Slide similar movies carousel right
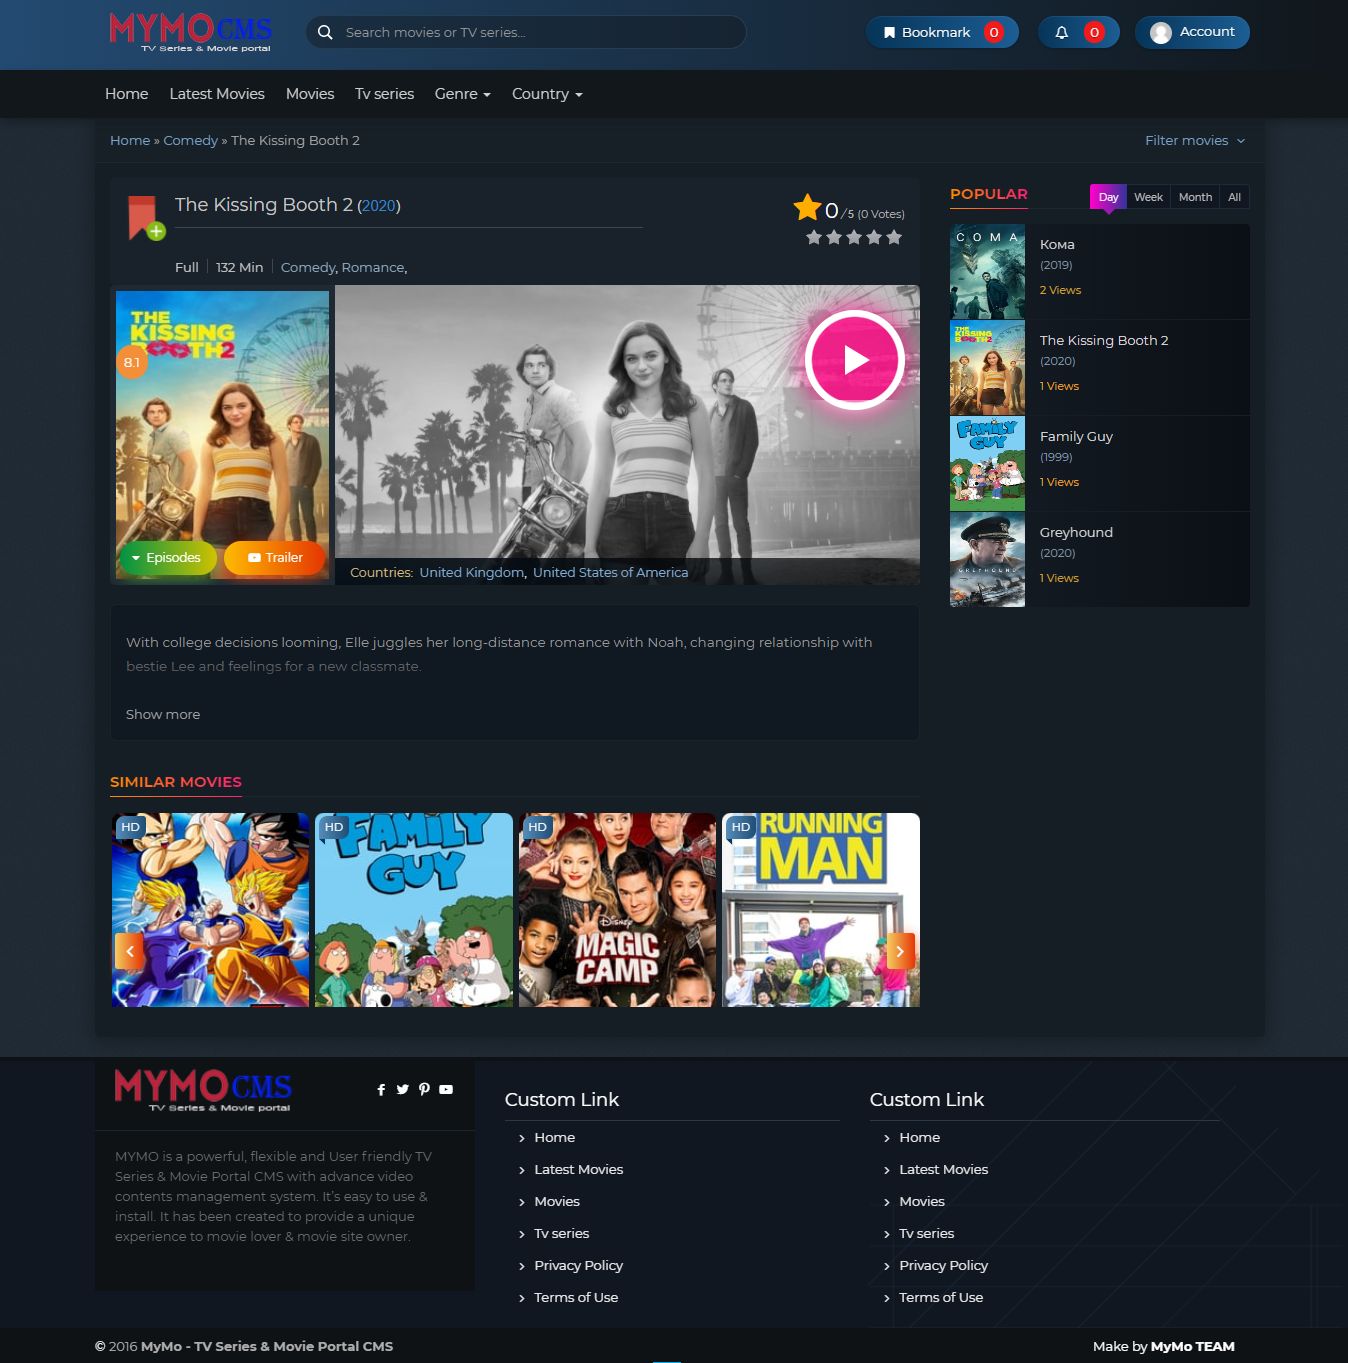The width and height of the screenshot is (1348, 1363). pyautogui.click(x=900, y=951)
